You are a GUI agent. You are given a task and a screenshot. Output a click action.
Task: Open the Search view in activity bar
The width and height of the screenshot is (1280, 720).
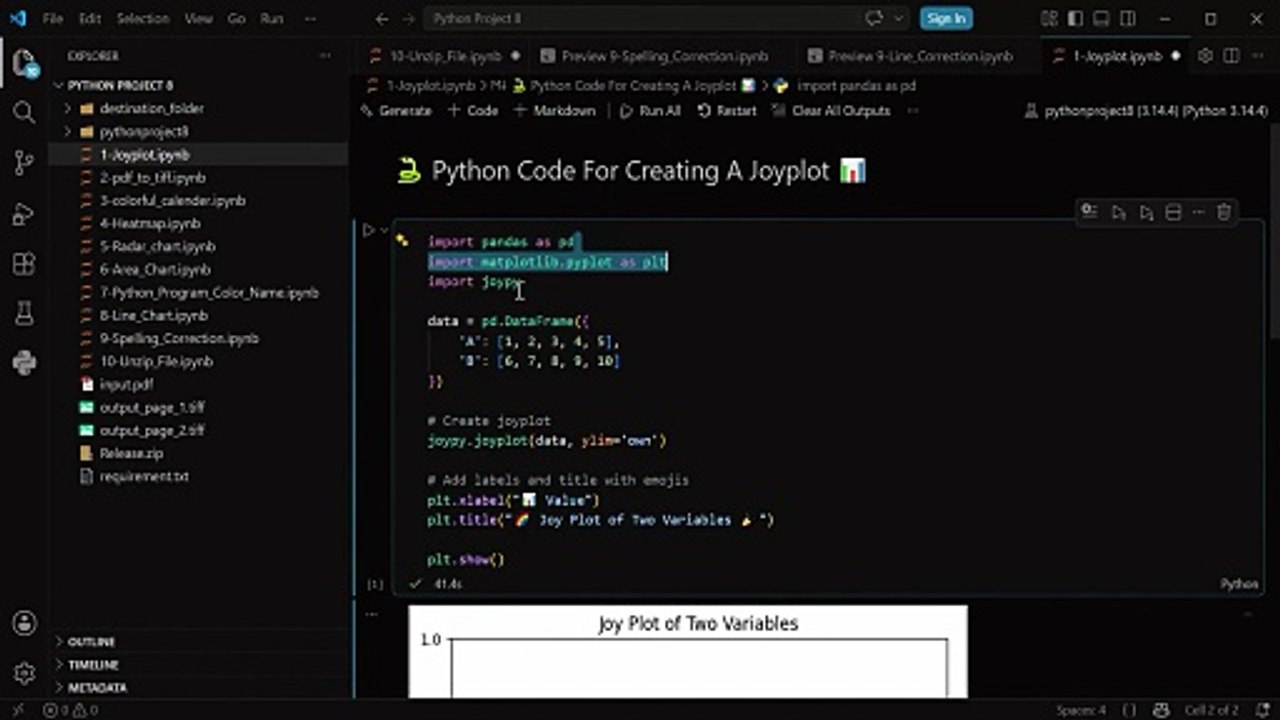[x=24, y=112]
